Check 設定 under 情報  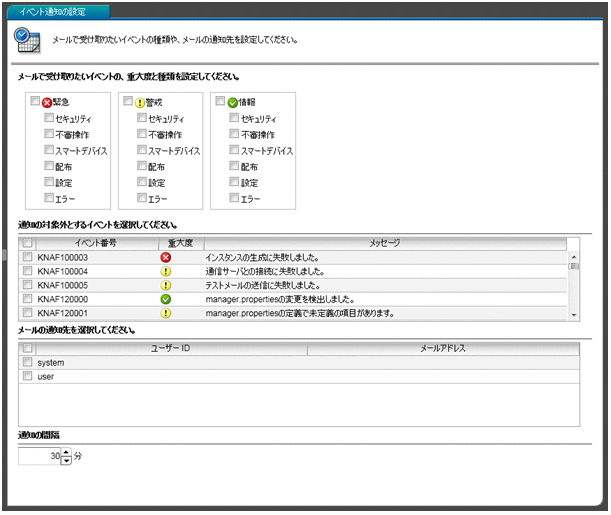[234, 182]
